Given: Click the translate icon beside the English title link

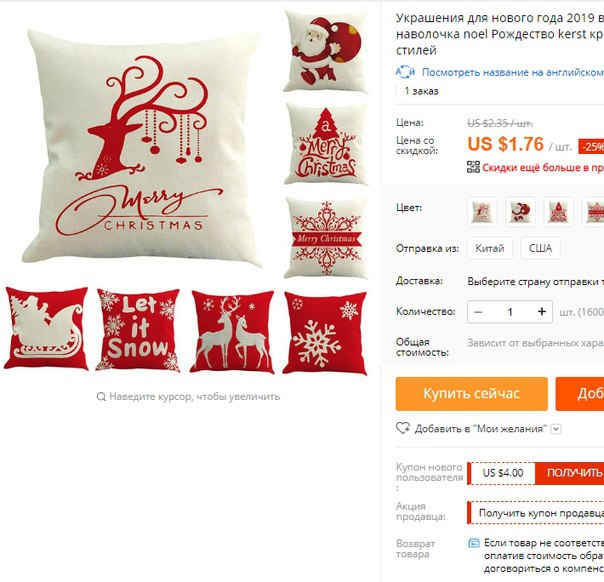Looking at the screenshot, I should (x=405, y=72).
